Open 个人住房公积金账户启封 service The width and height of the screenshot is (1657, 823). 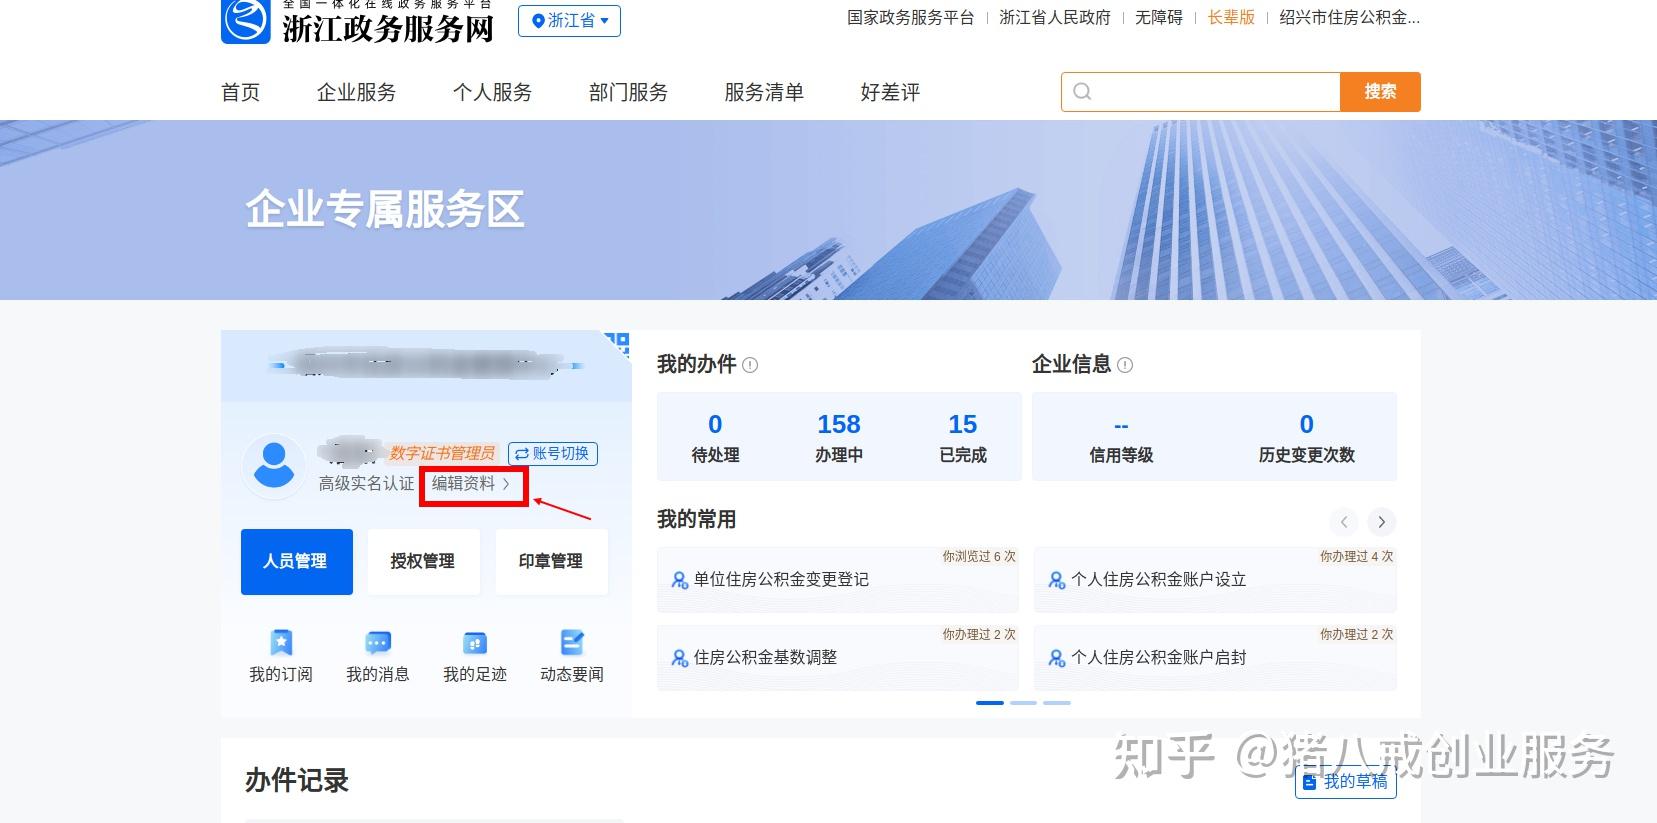[x=1215, y=658]
